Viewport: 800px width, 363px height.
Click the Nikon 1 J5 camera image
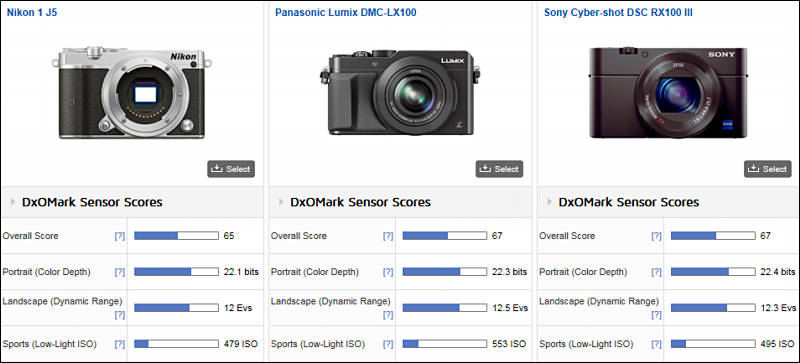[x=132, y=92]
